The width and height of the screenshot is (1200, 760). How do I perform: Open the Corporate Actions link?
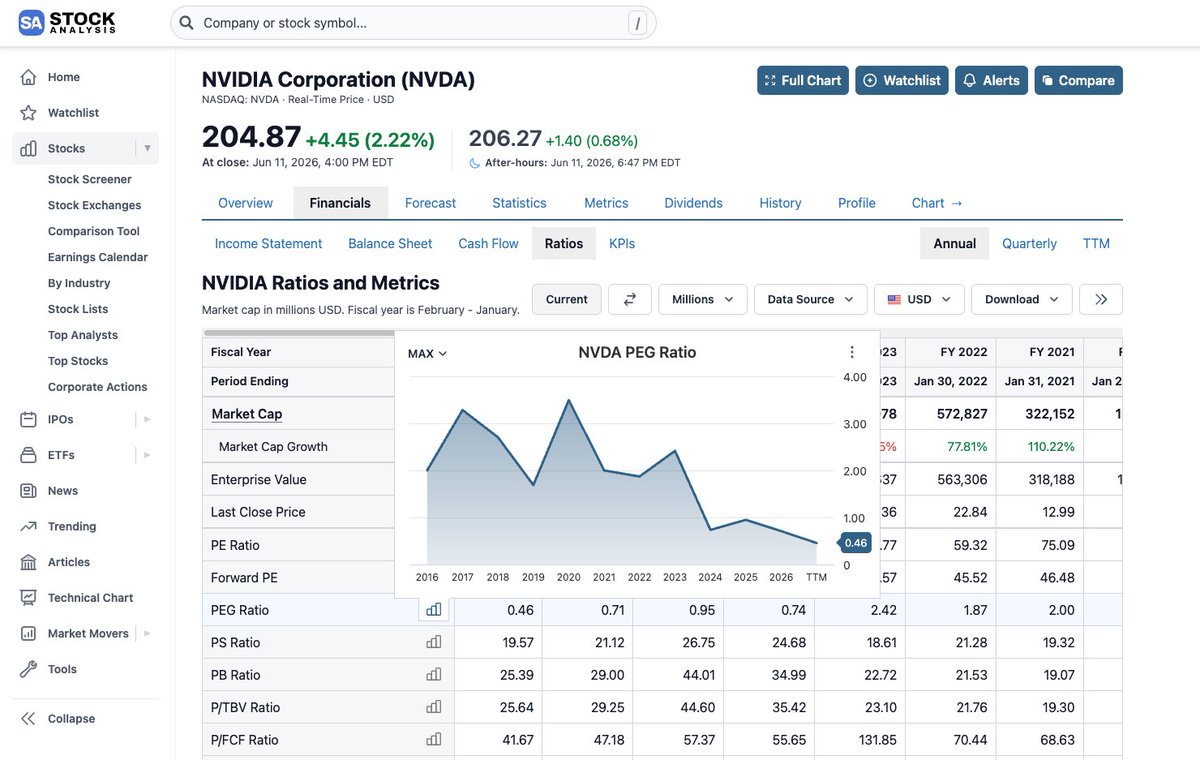pyautogui.click(x=98, y=387)
